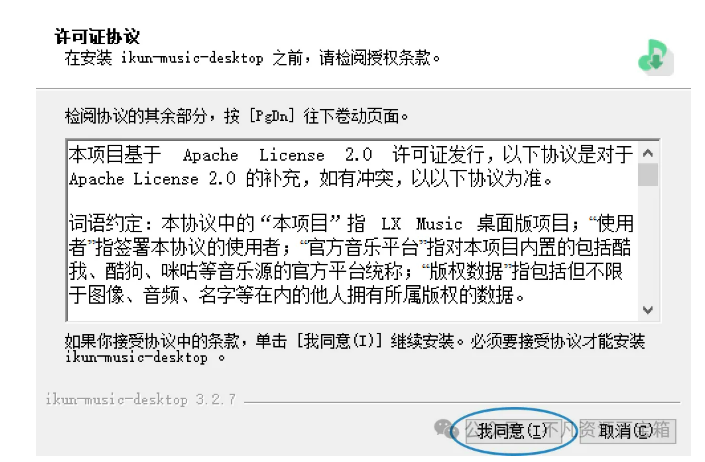Screen dimensions: 705x462
Task: Click the ikun-music-desktop 3.2.7 version label
Action: click(x=141, y=399)
